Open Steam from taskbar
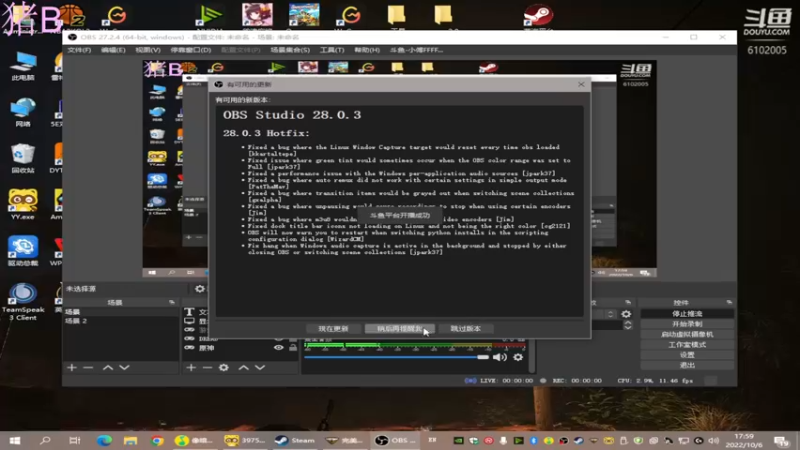The image size is (800, 450). (295, 440)
